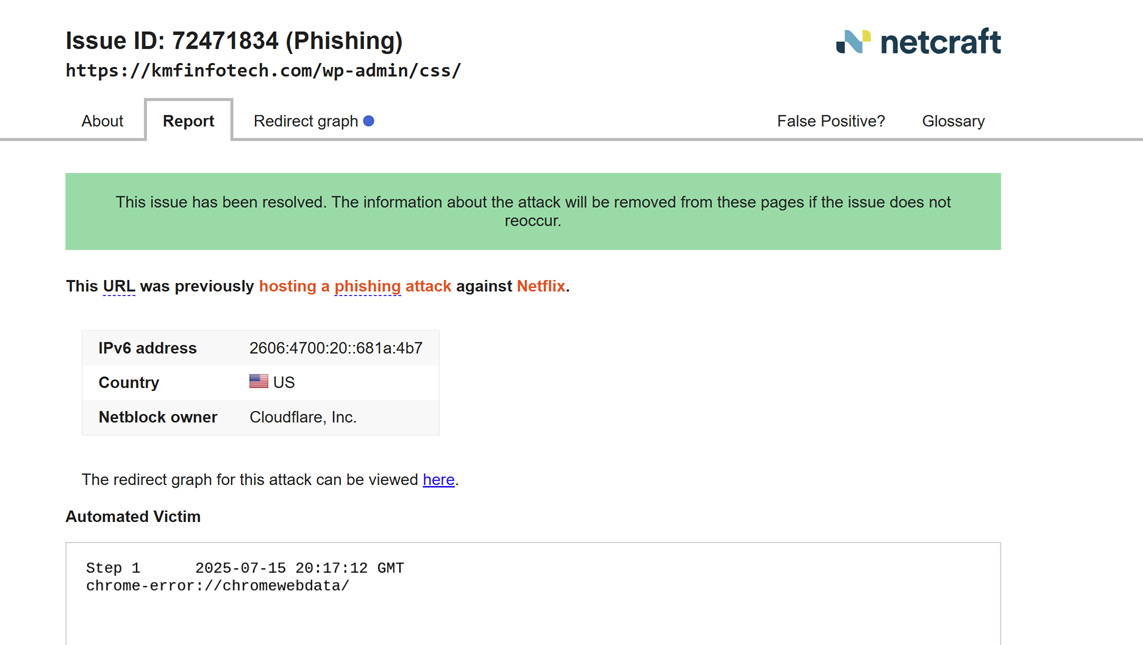The width and height of the screenshot is (1143, 645).
Task: Click the kmfinfotech.com URL heading
Action: coord(263,71)
